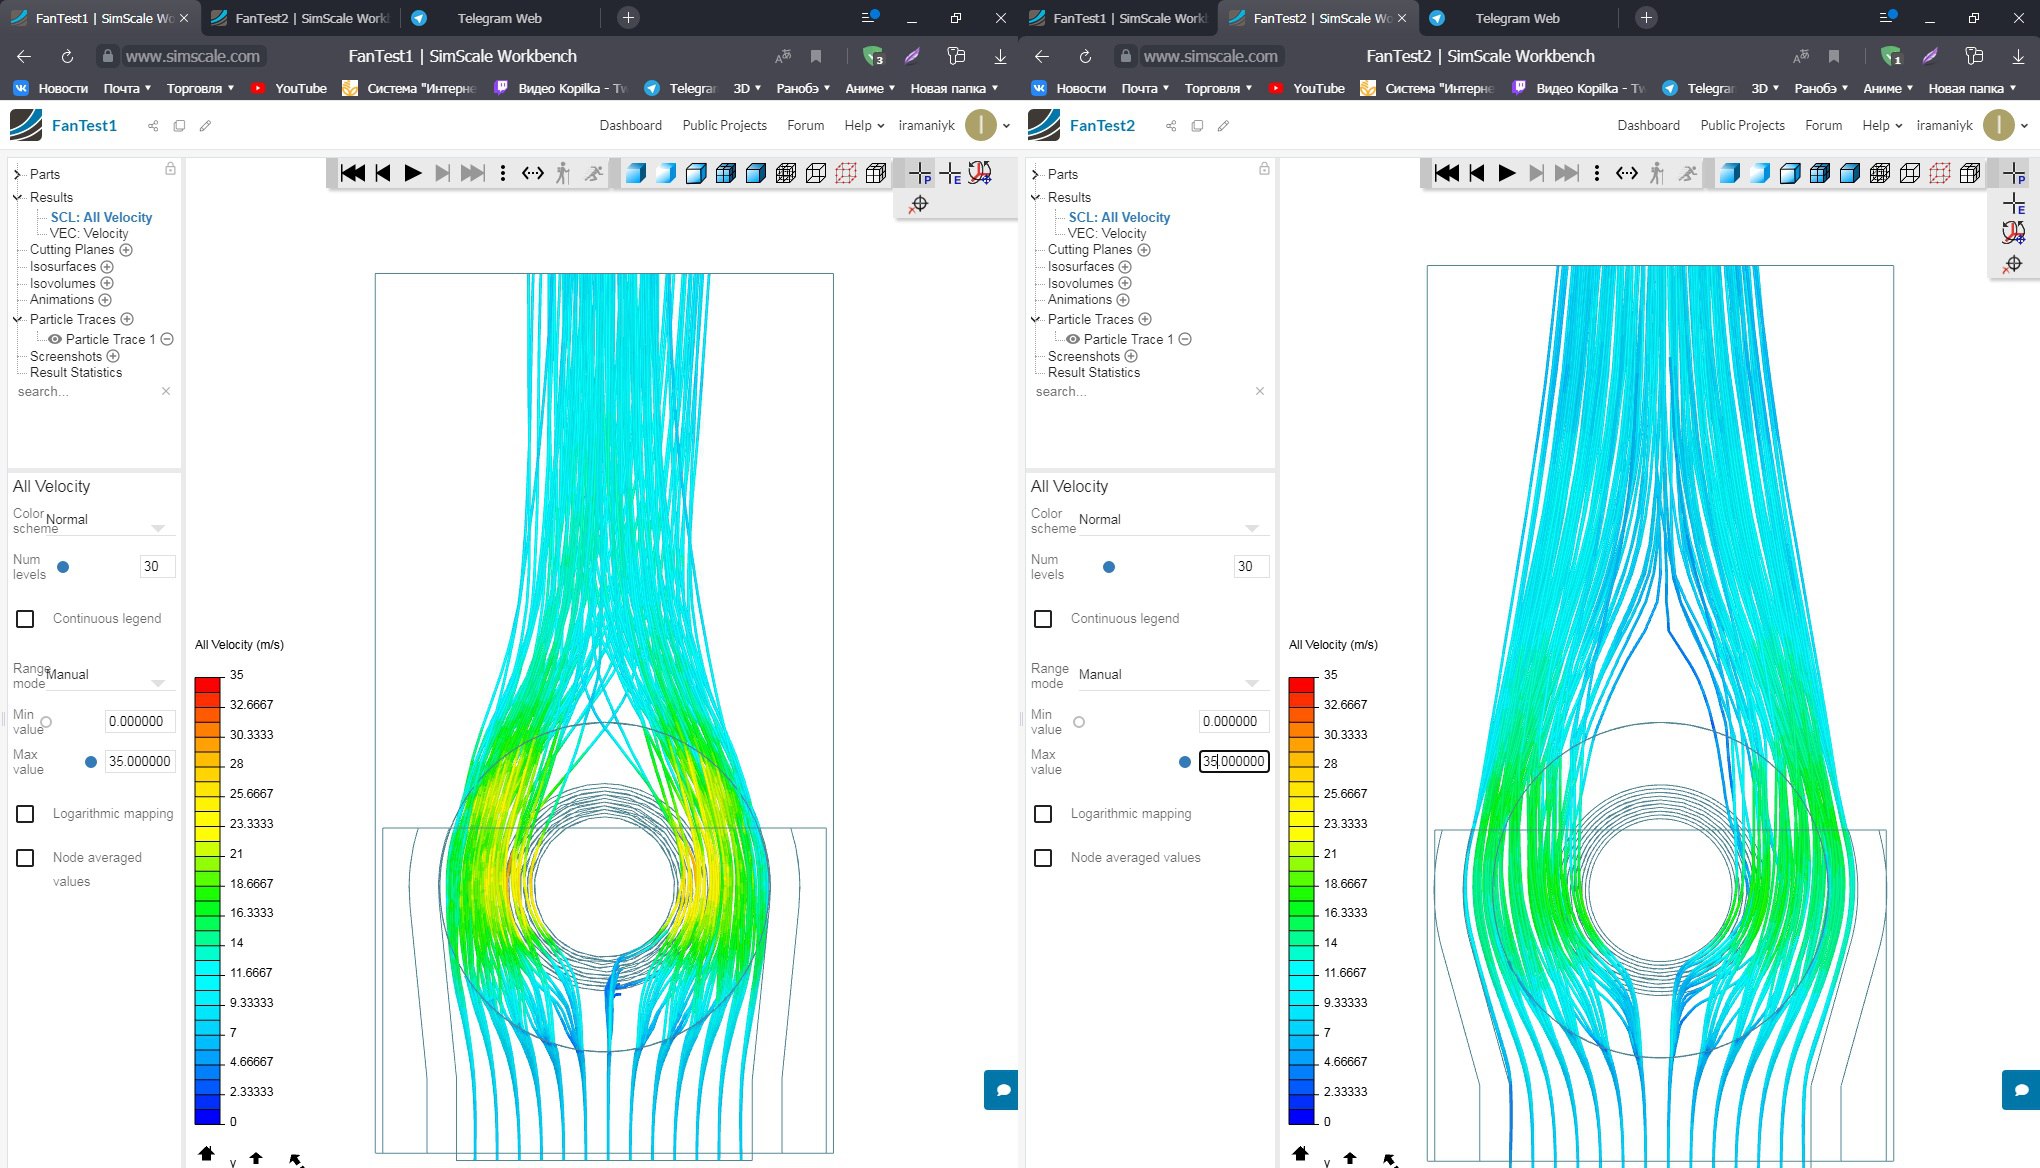The image size is (2040, 1168).
Task: Collapse Particle Traces node in FanTest2
Action: click(1035, 319)
